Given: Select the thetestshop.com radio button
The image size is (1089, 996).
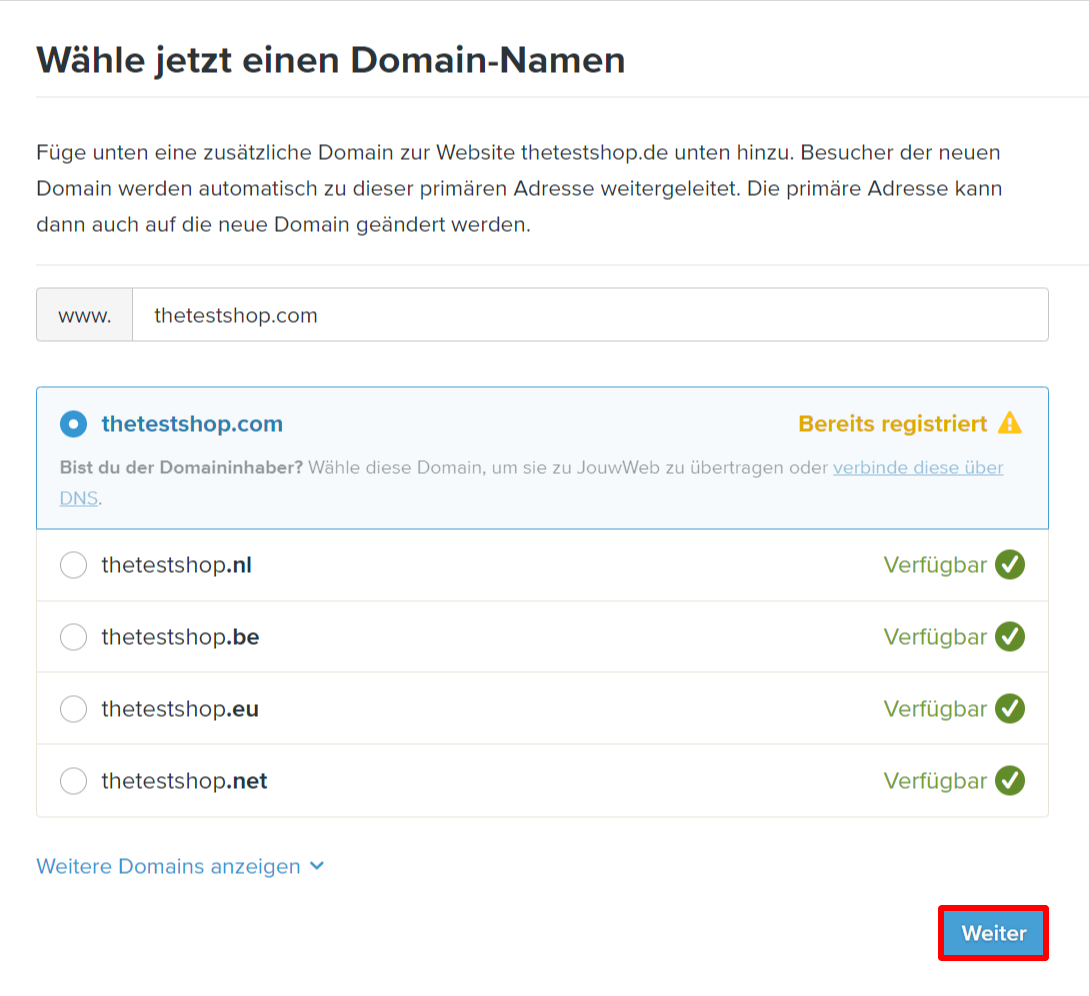Looking at the screenshot, I should point(73,424).
